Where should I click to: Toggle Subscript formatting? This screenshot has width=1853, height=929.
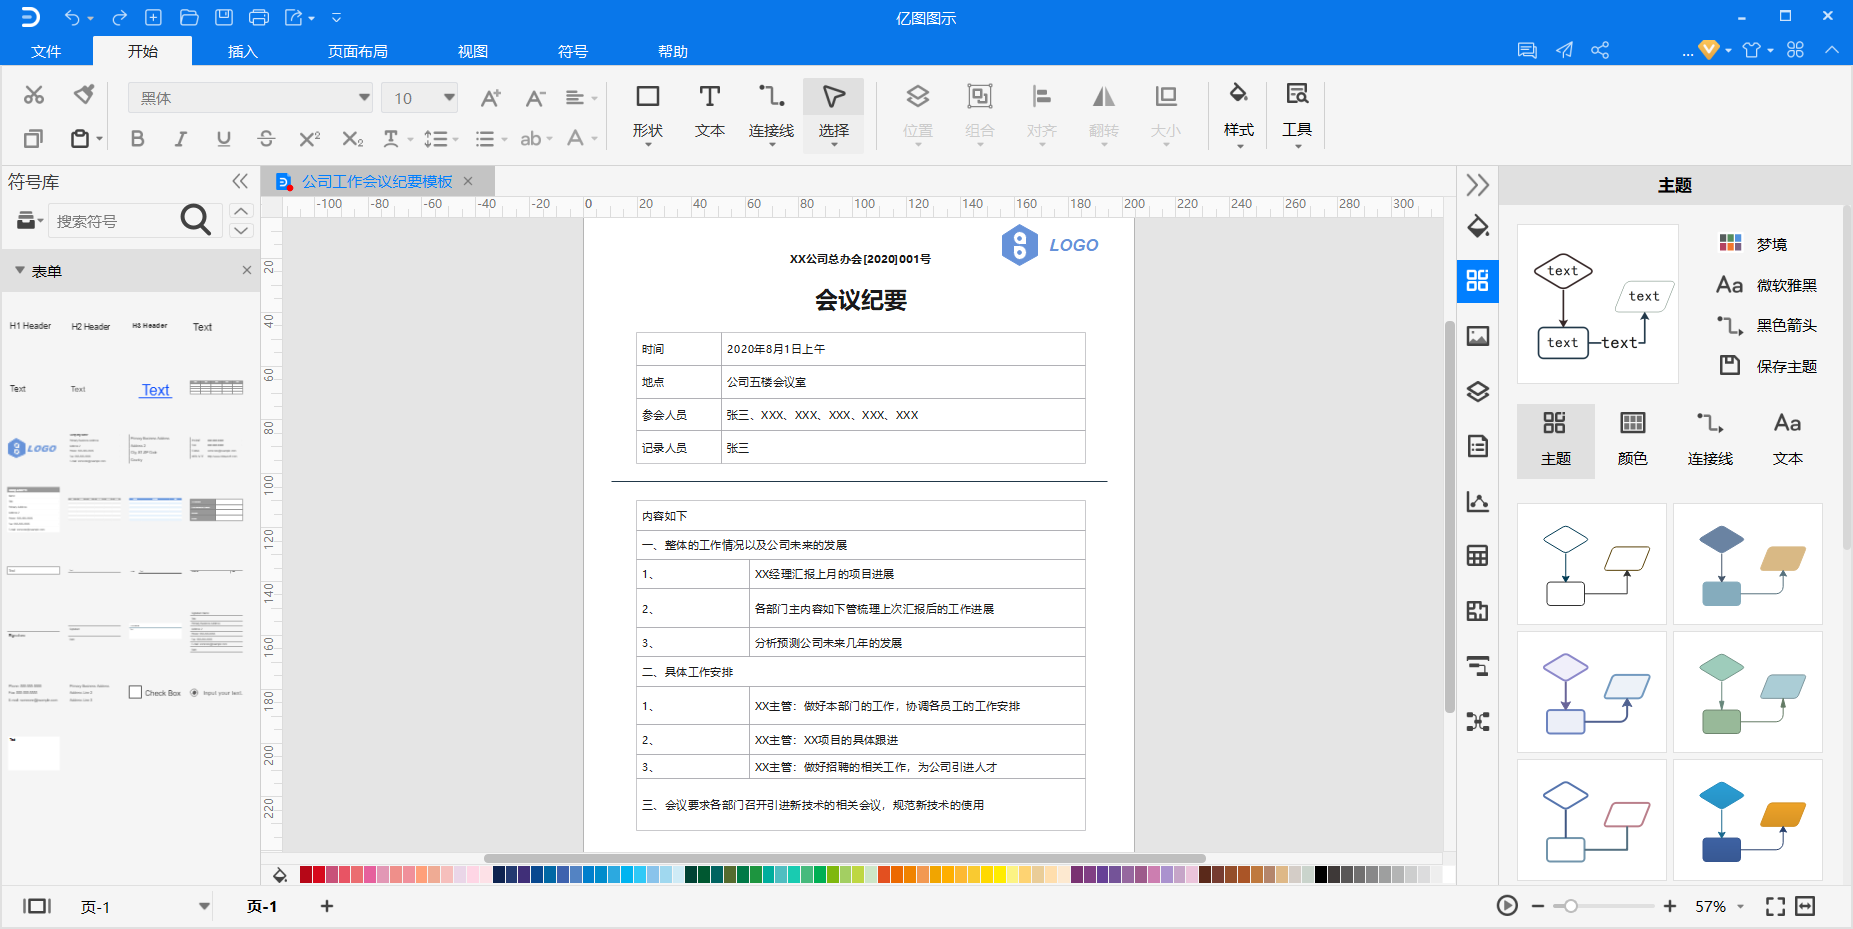(353, 139)
